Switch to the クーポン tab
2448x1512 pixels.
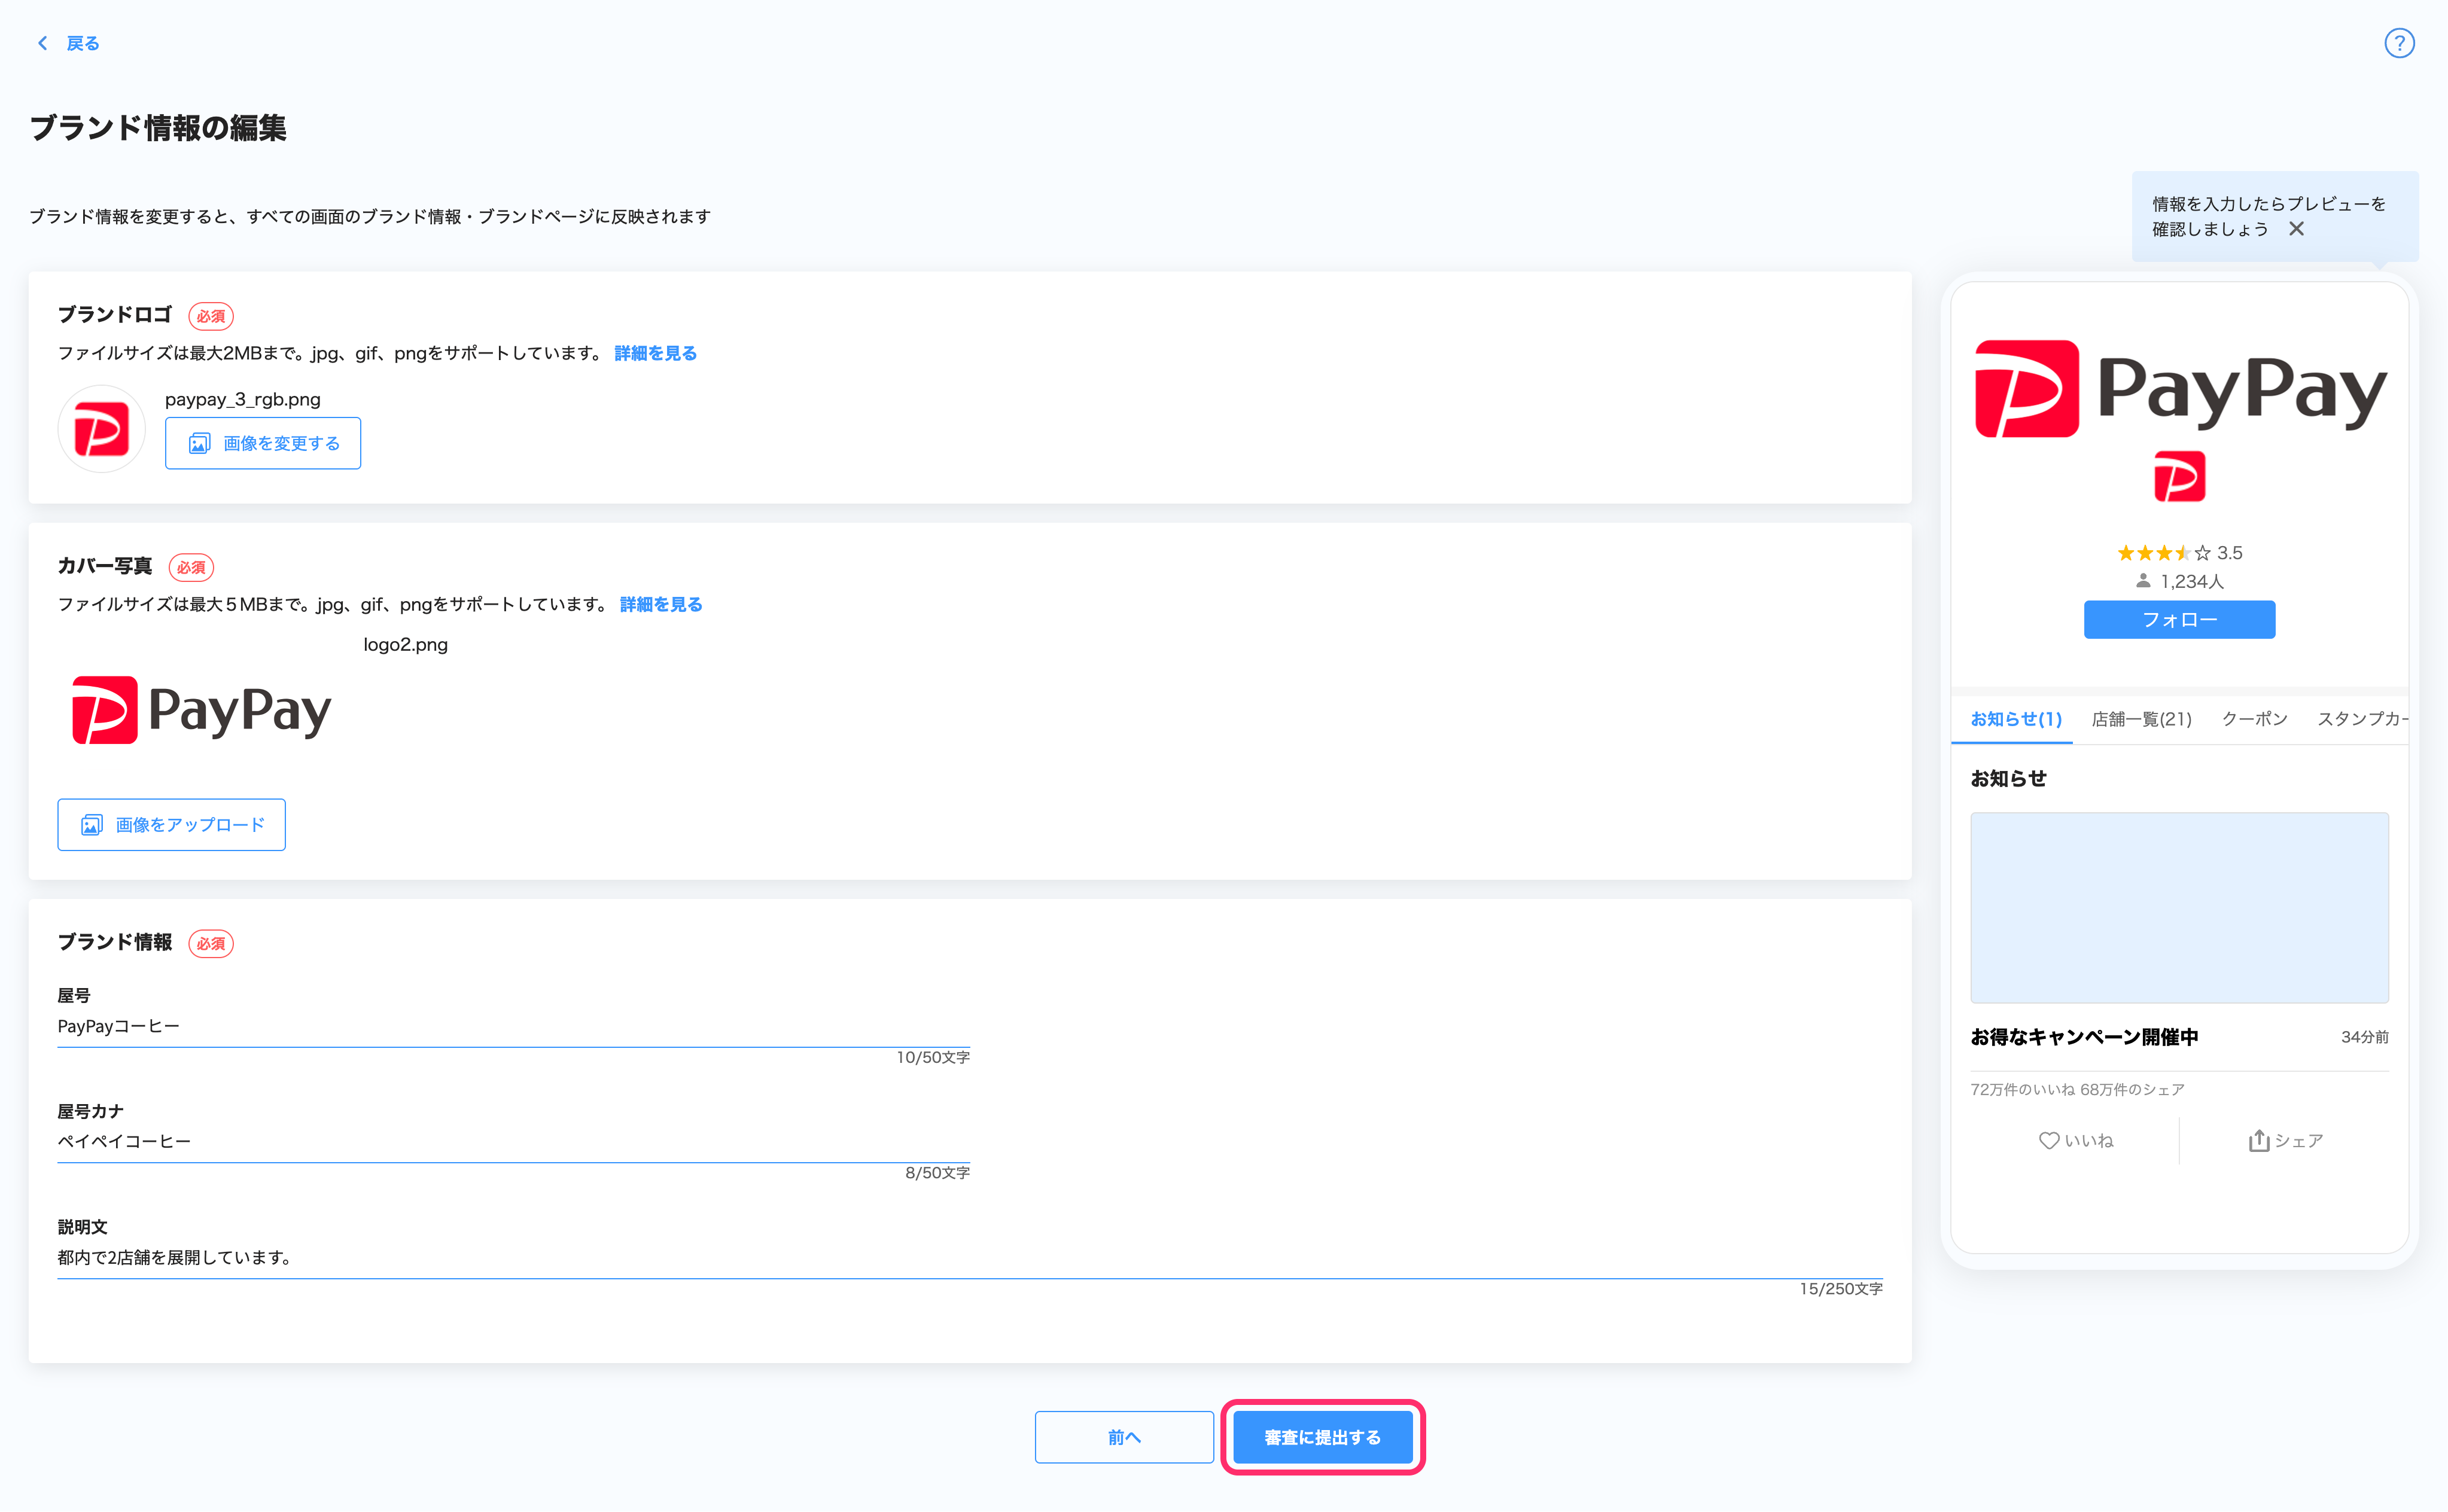click(x=2254, y=719)
